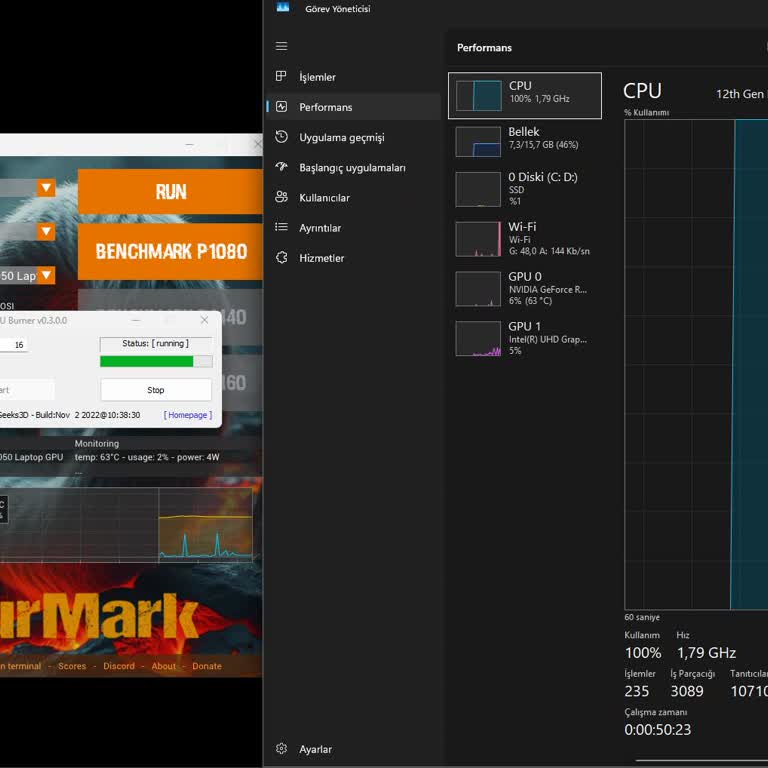Expand the second FurMark orange dropdown arrow
The image size is (768, 768).
(46, 232)
